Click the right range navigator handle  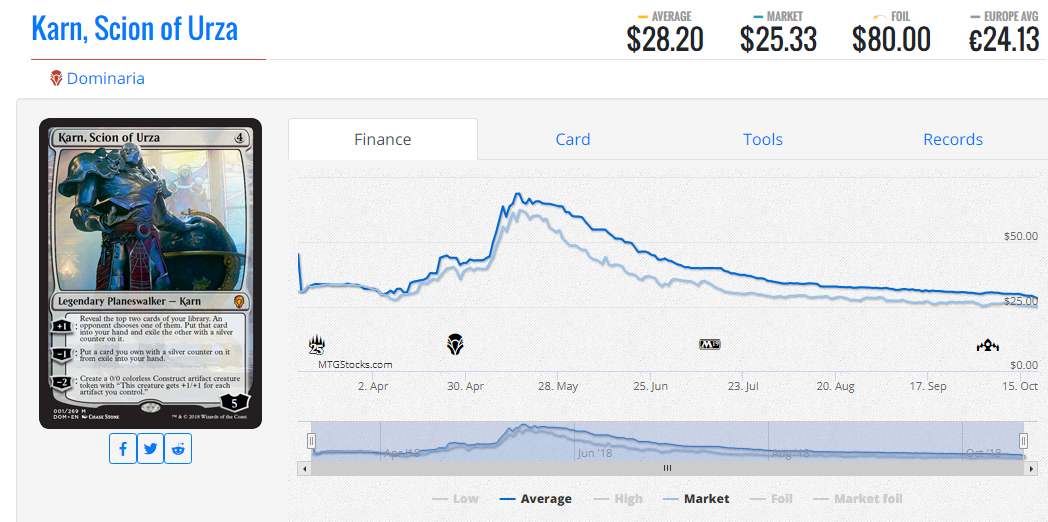1023,440
